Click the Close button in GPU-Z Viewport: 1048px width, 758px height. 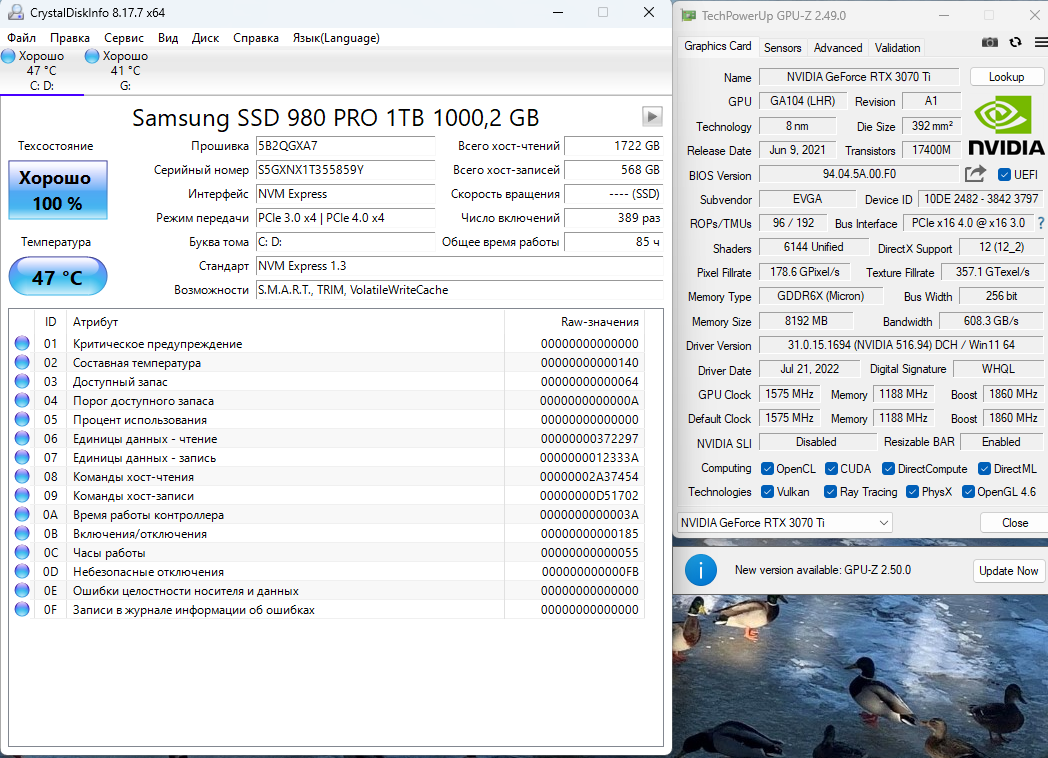tap(1015, 523)
